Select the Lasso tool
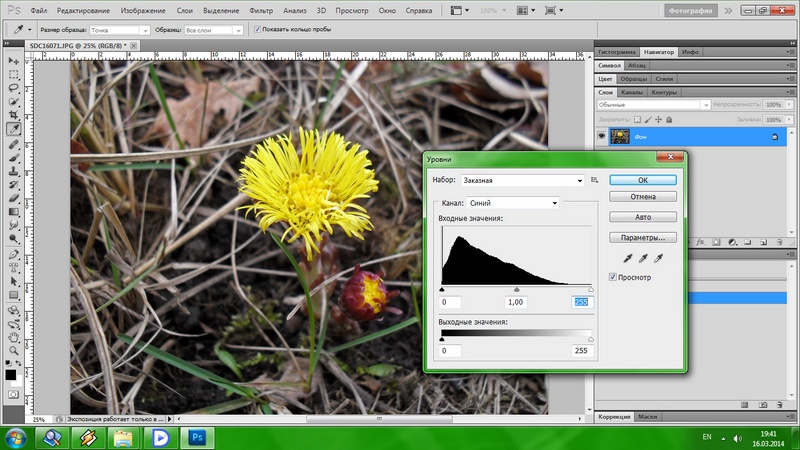 (x=14, y=87)
